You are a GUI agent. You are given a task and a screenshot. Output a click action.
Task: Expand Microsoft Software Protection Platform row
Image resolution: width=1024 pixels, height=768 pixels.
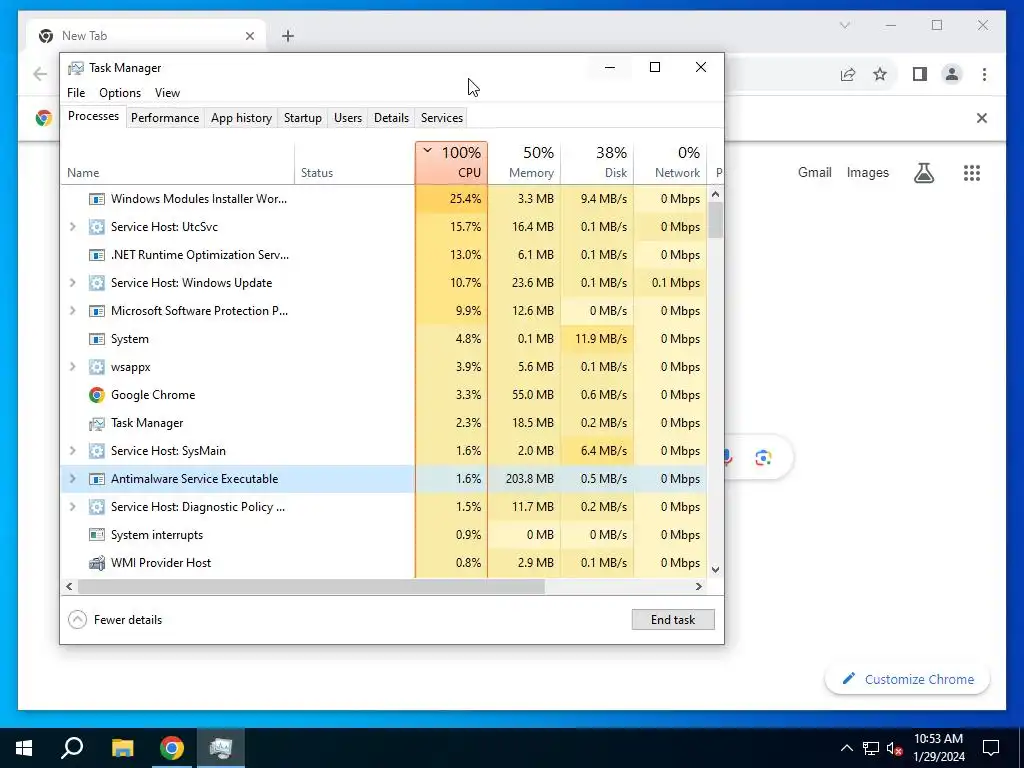pos(72,311)
